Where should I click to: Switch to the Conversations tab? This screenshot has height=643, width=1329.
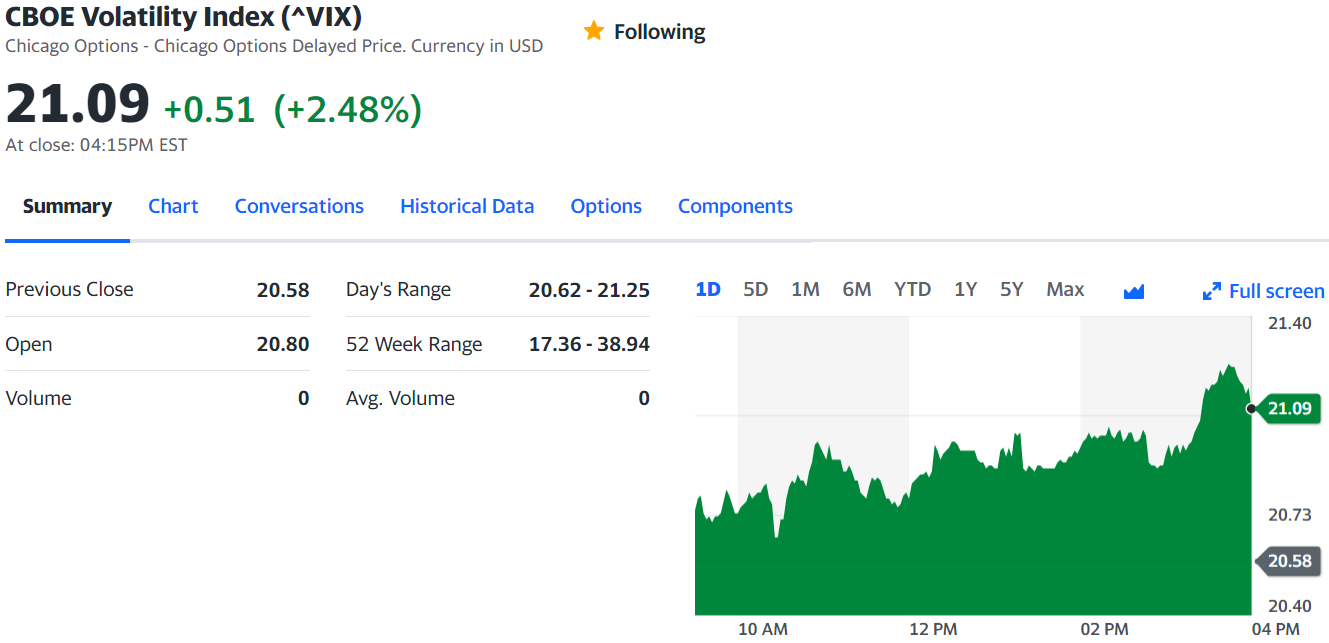pos(299,206)
